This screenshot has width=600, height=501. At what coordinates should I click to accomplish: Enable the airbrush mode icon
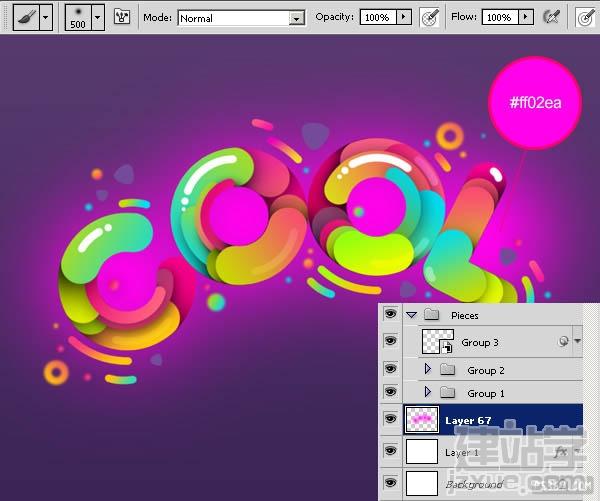tap(551, 17)
